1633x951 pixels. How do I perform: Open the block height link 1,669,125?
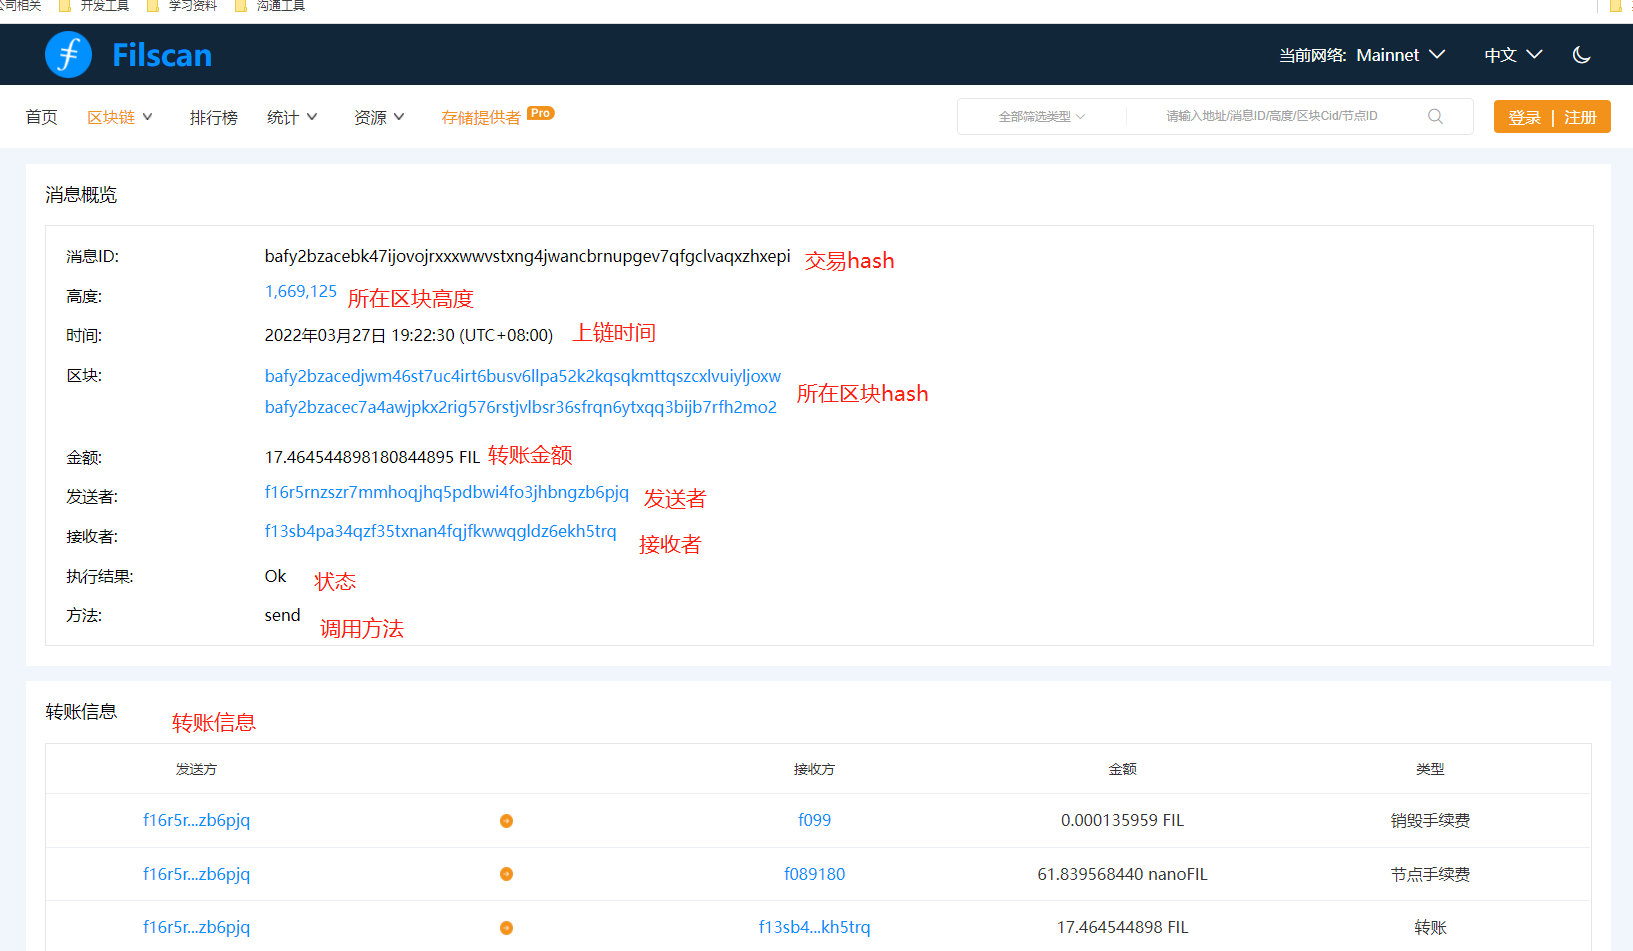point(300,291)
